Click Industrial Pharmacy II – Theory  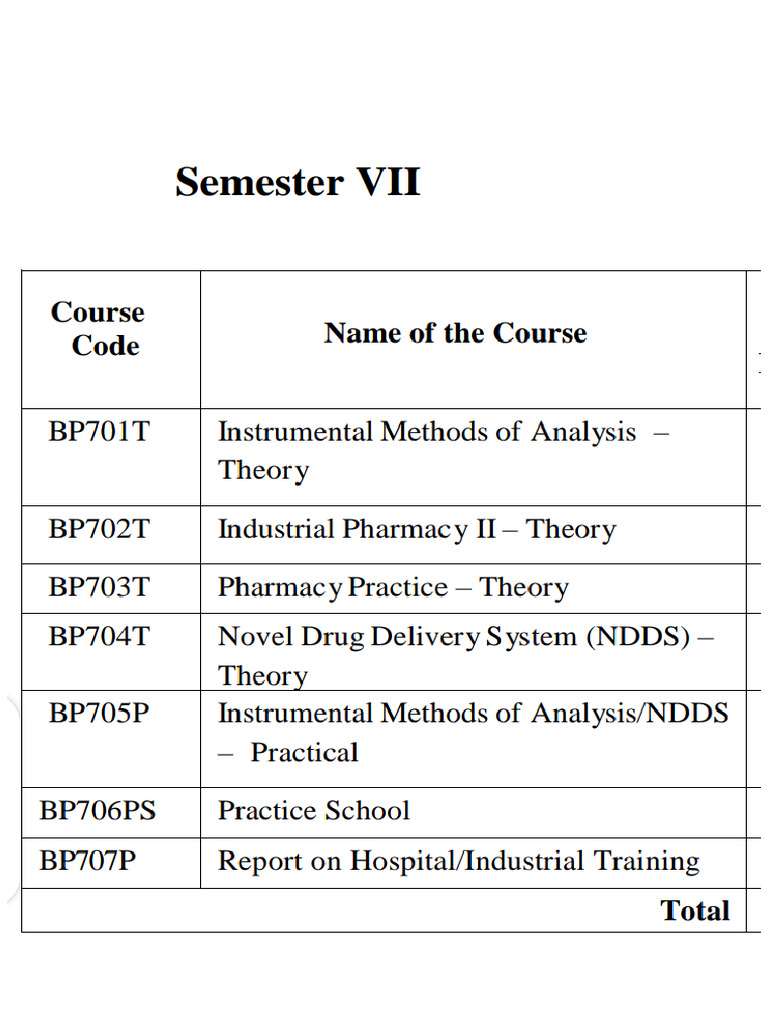coord(416,529)
